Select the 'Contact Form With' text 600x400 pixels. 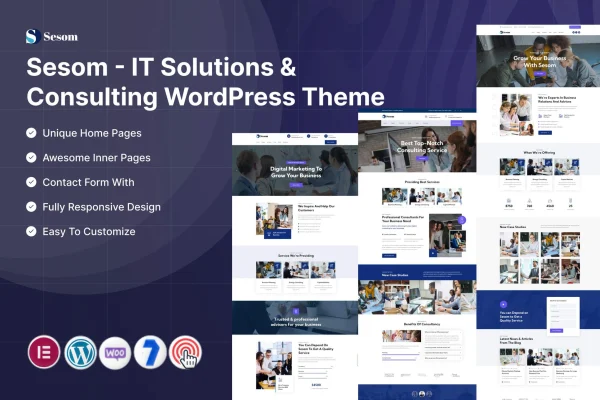click(x=88, y=182)
